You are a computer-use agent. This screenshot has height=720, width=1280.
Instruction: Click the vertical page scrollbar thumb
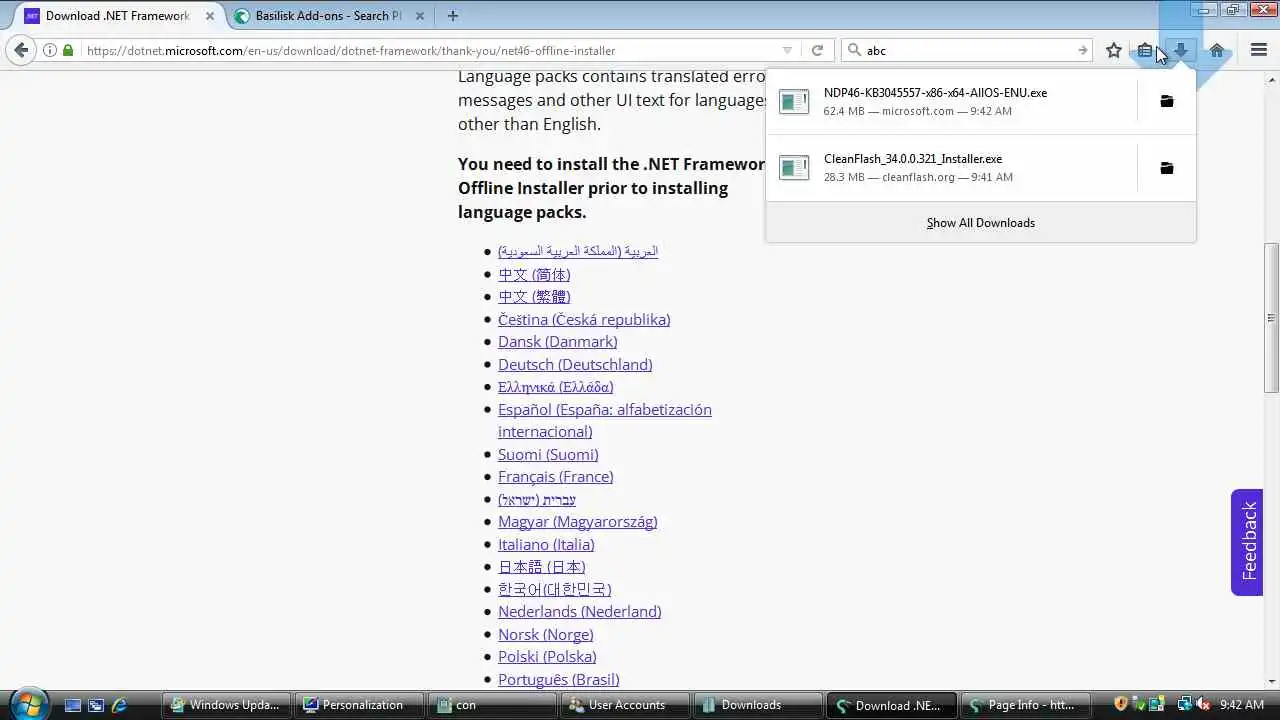[x=1271, y=318]
